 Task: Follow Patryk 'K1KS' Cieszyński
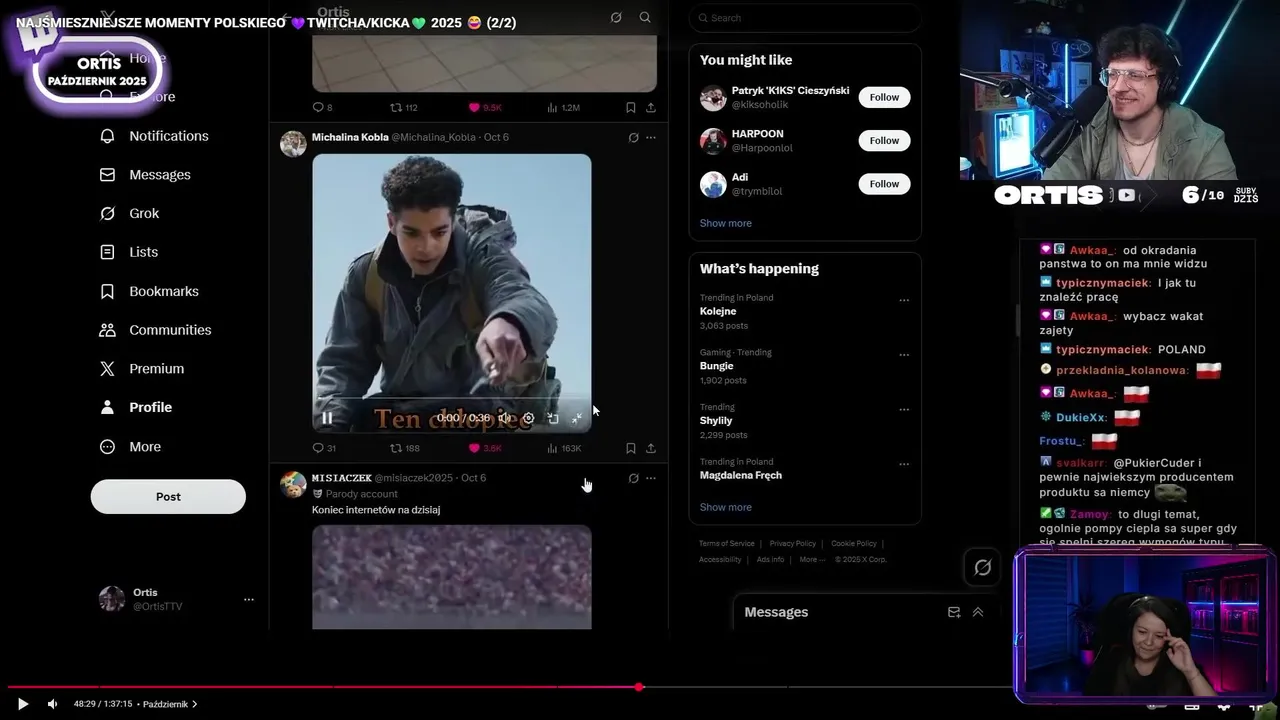pyautogui.click(x=884, y=97)
